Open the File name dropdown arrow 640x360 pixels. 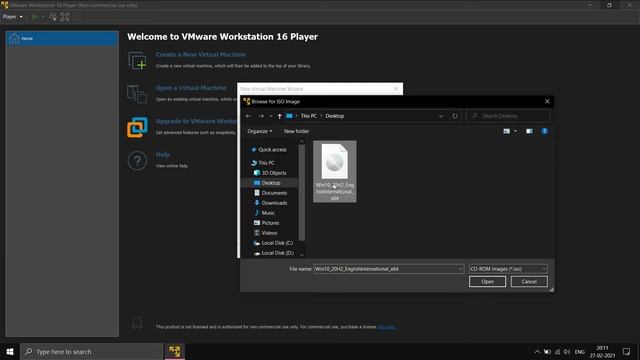tap(460, 269)
